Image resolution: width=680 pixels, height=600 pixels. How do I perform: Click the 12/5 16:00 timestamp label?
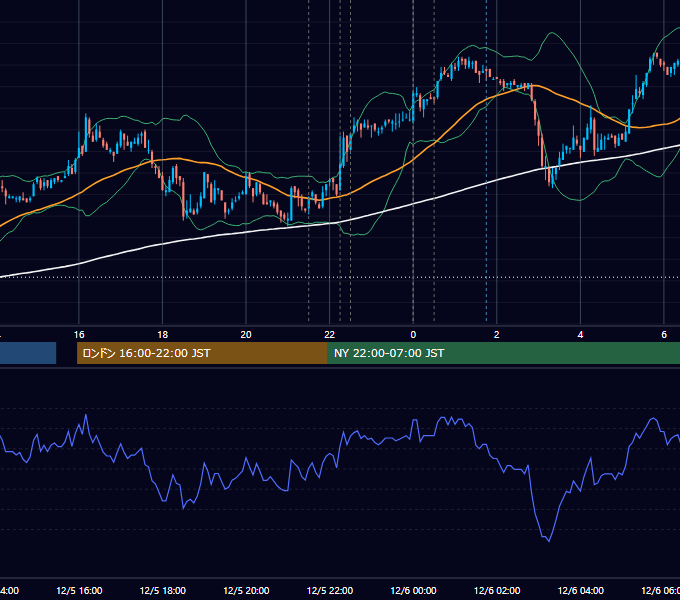[79, 591]
